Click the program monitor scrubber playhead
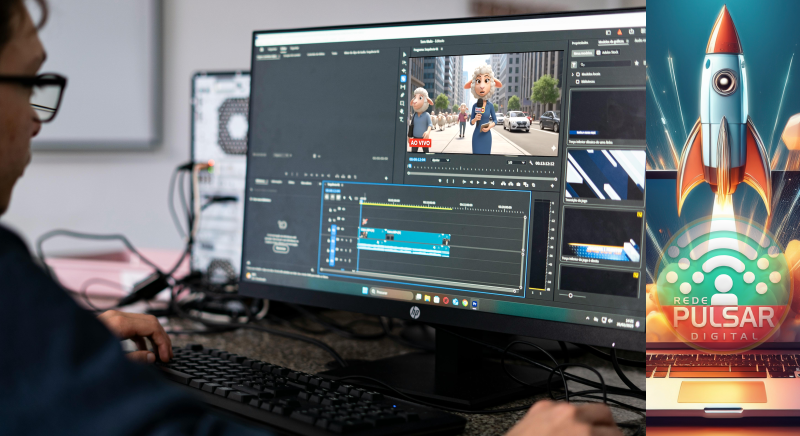Image resolution: width=800 pixels, height=436 pixels. pos(412,166)
